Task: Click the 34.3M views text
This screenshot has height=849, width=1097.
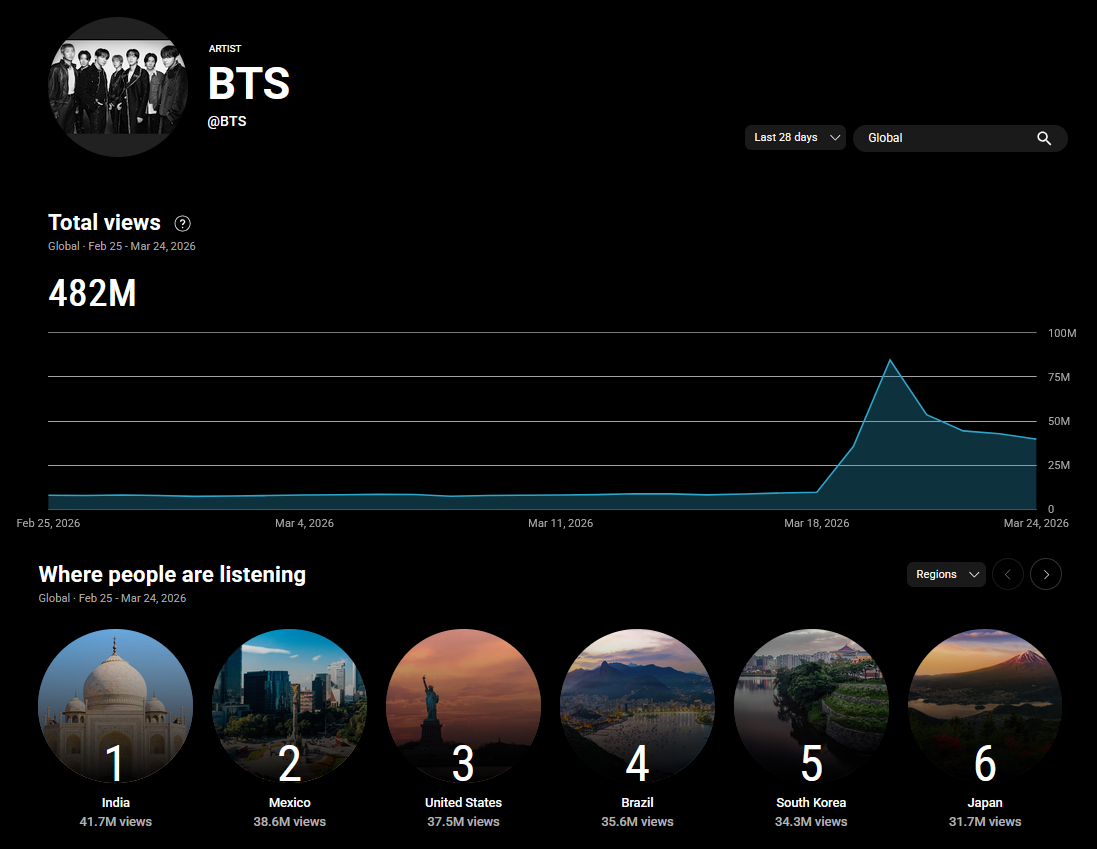Action: click(x=811, y=822)
